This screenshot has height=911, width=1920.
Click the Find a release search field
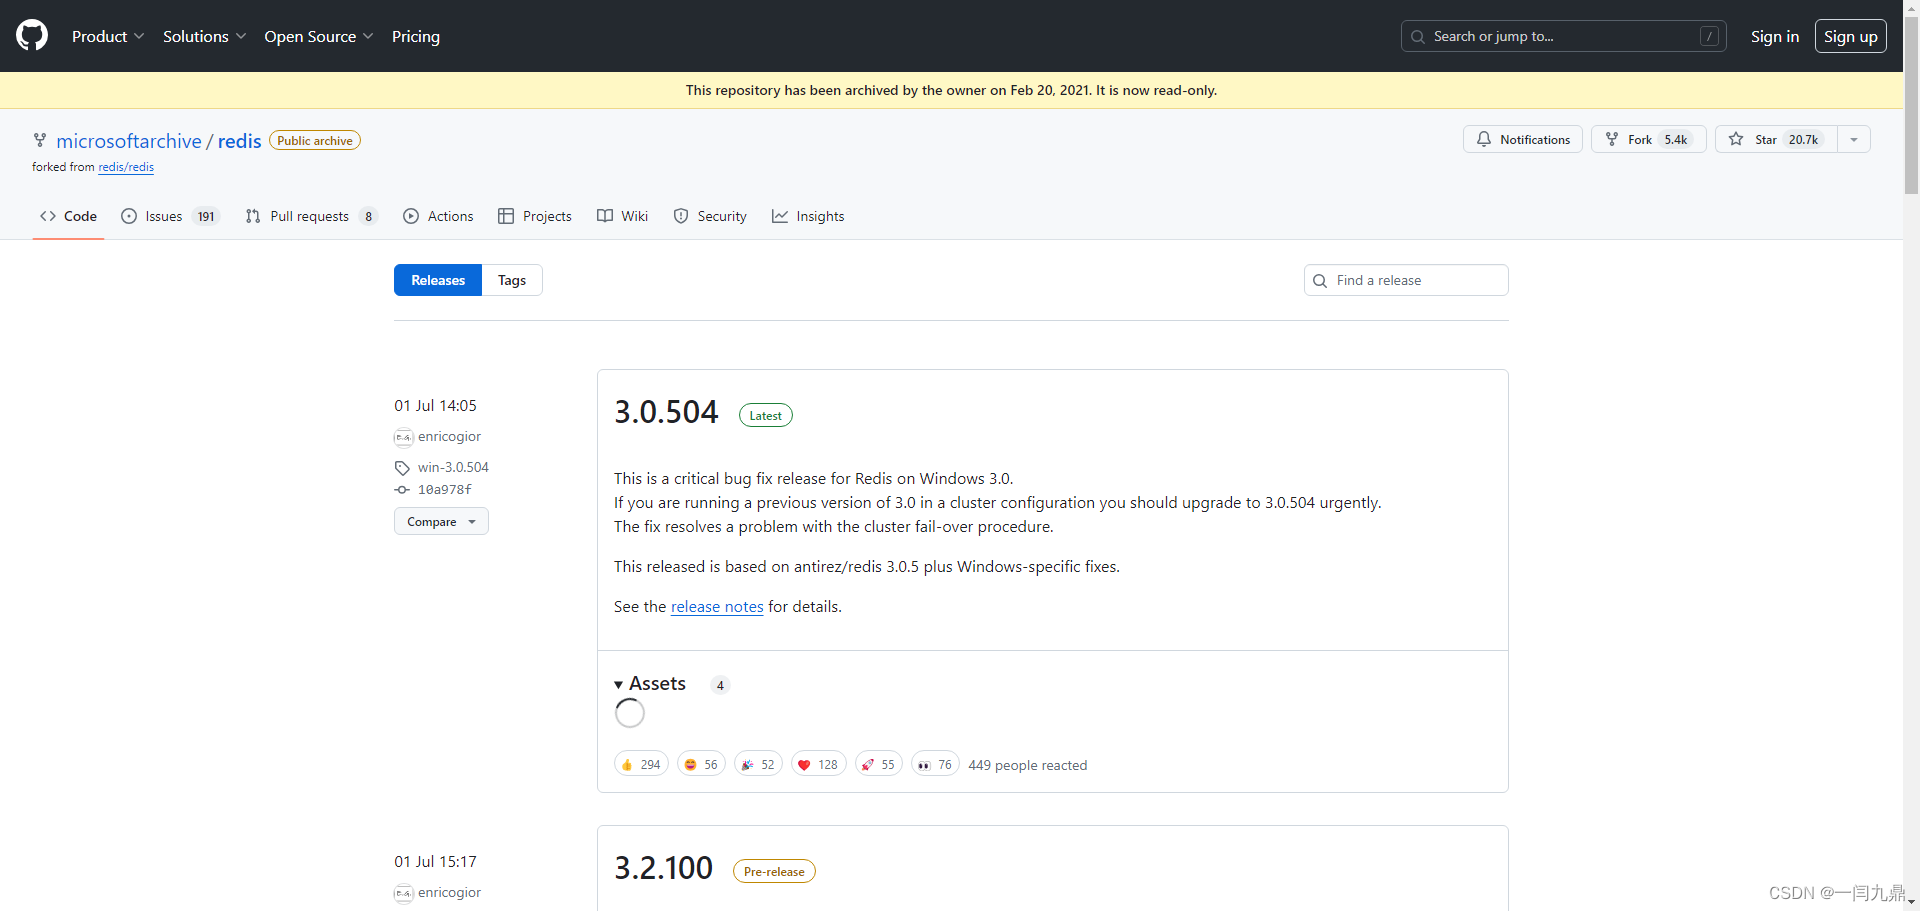(1406, 280)
